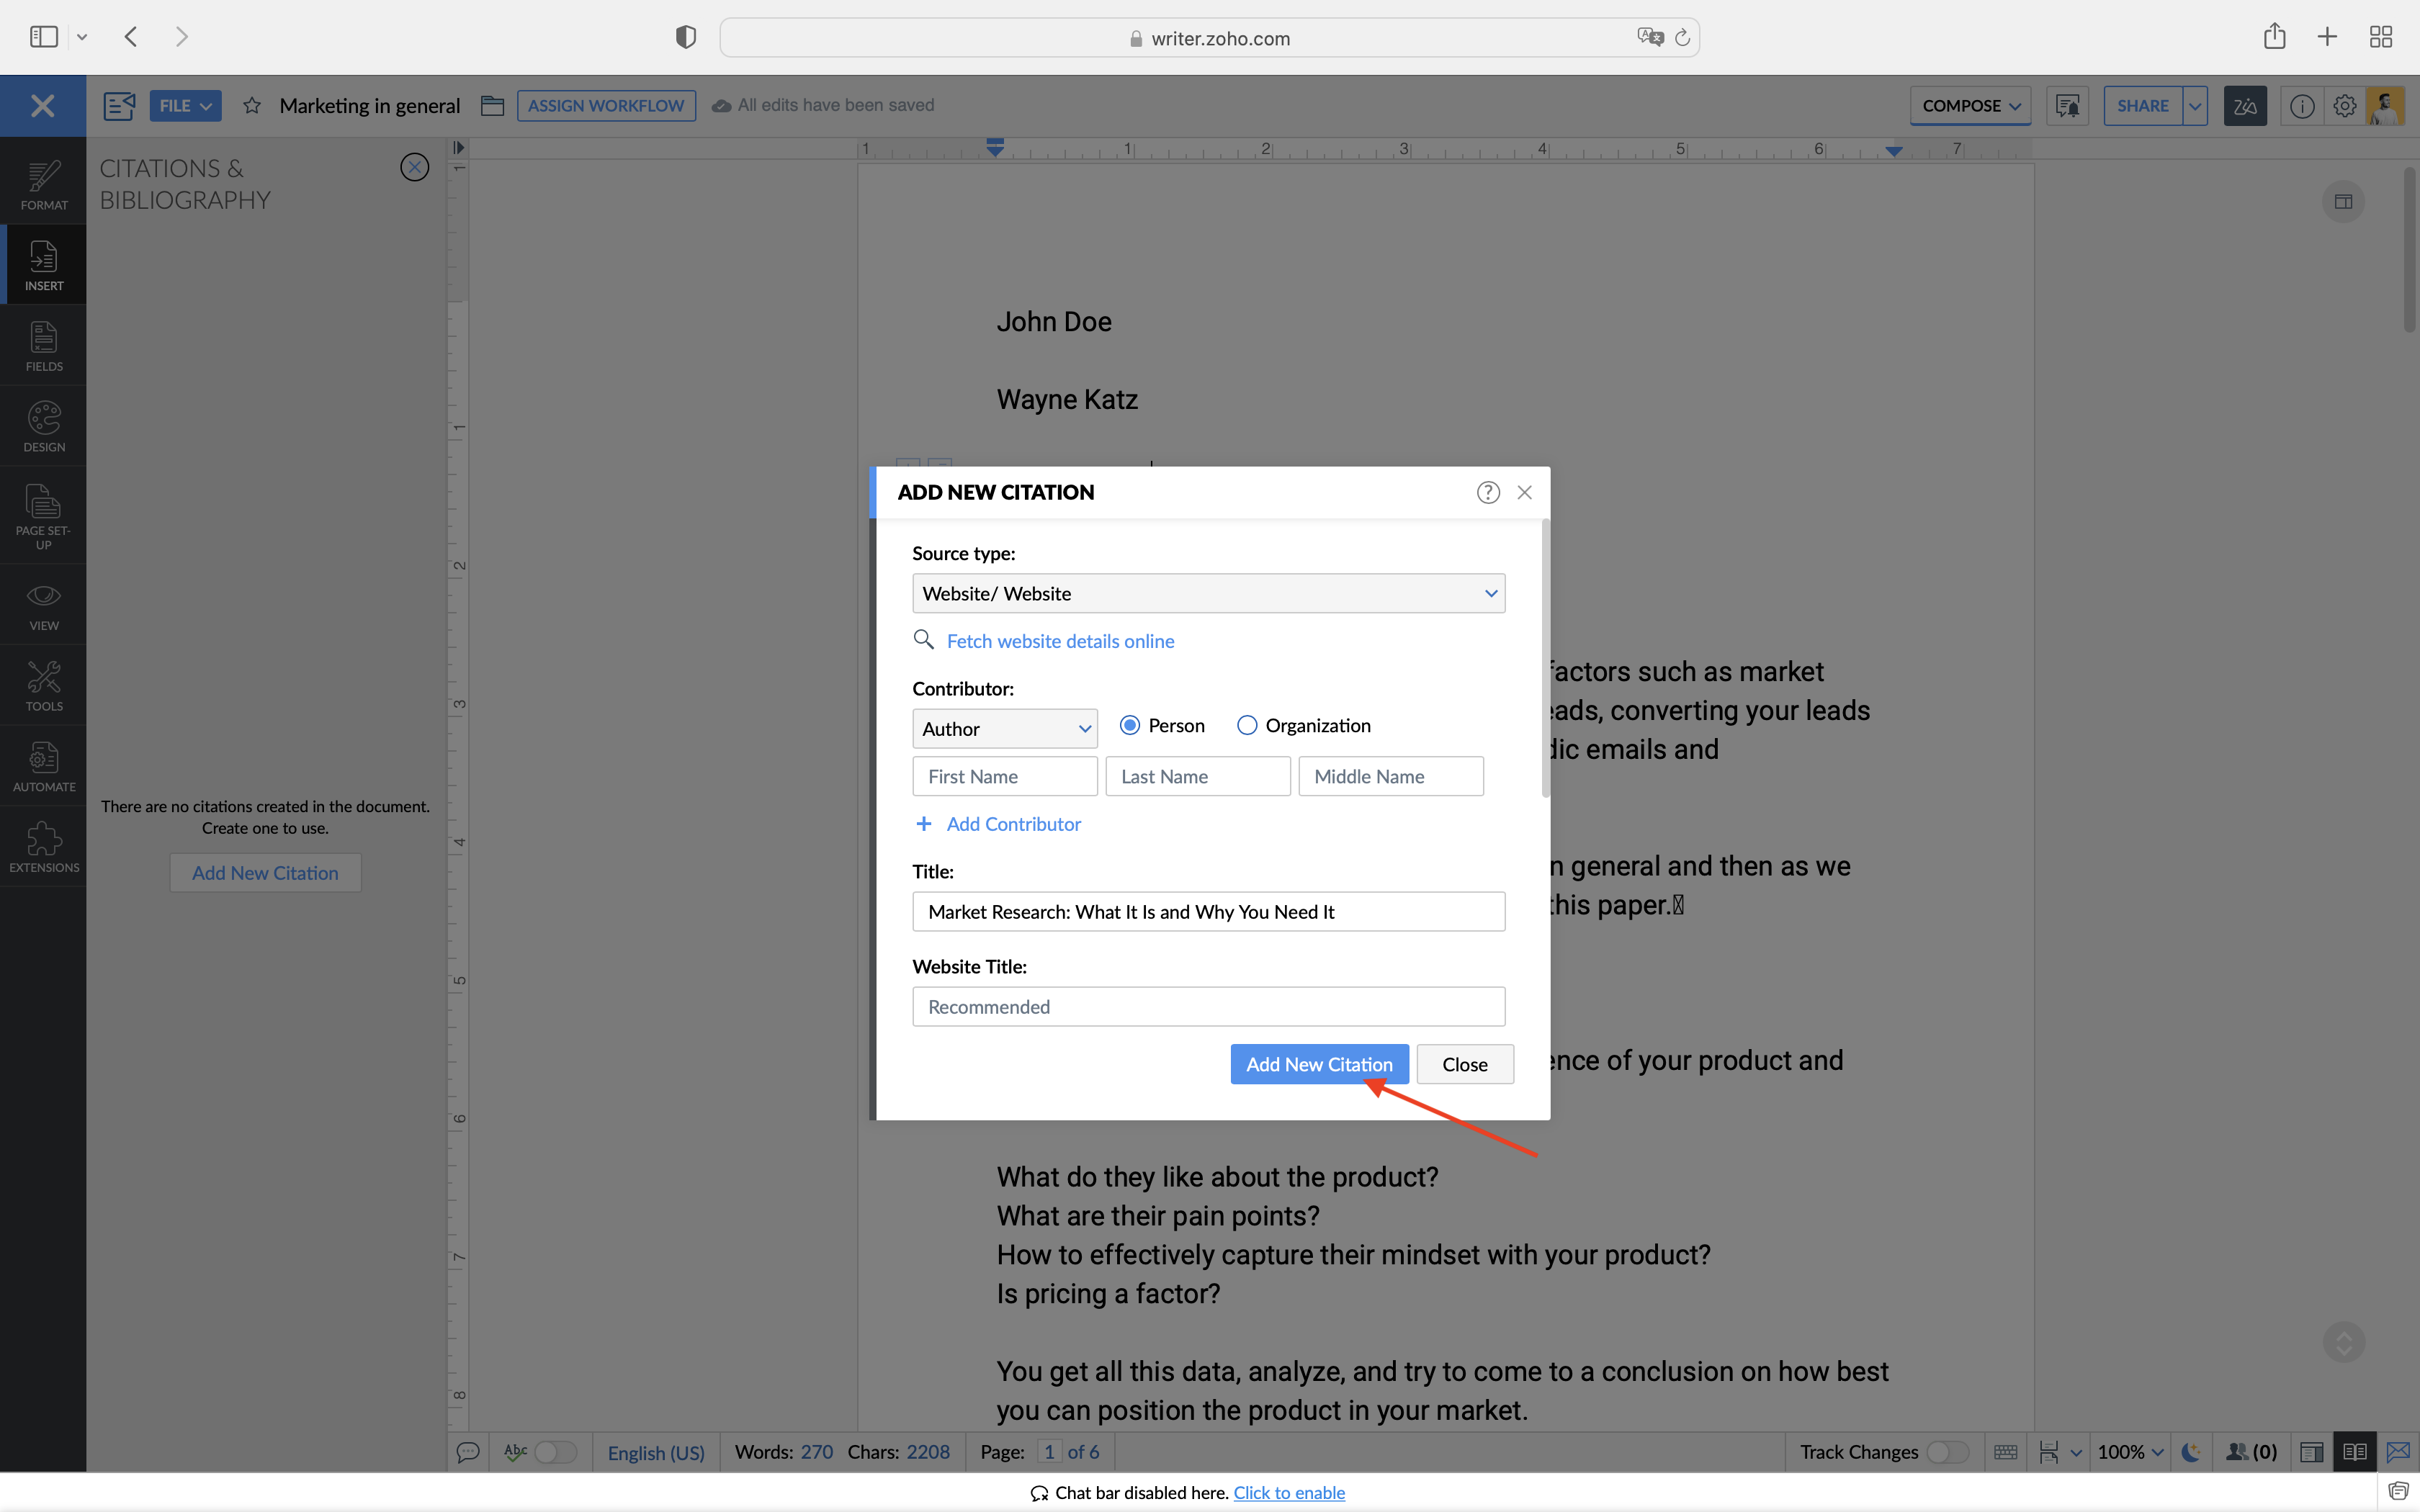Open the Design sidebar panel
Image resolution: width=2420 pixels, height=1512 pixels.
point(43,426)
